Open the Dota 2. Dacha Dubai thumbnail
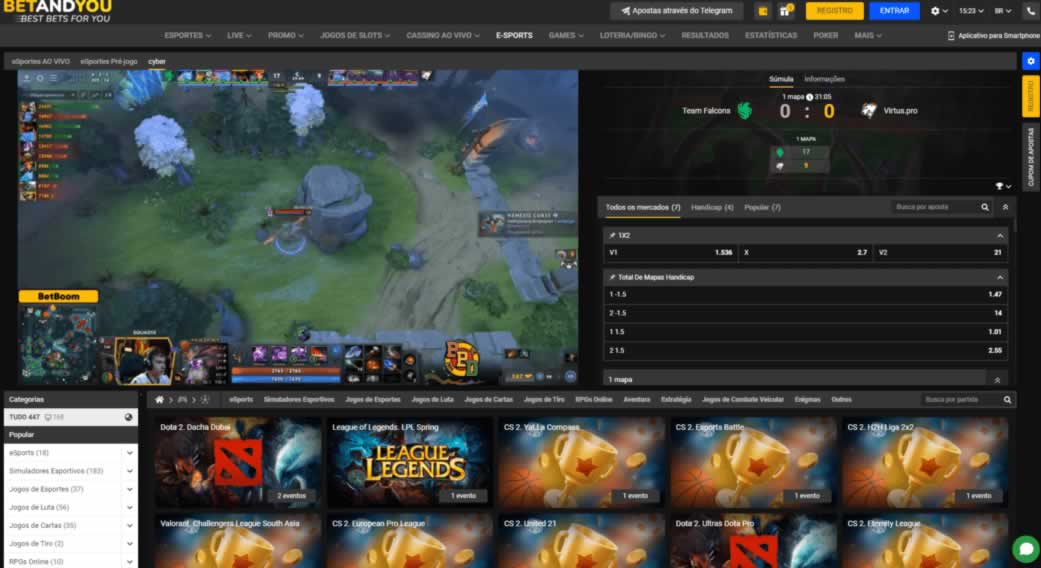 tap(238, 462)
